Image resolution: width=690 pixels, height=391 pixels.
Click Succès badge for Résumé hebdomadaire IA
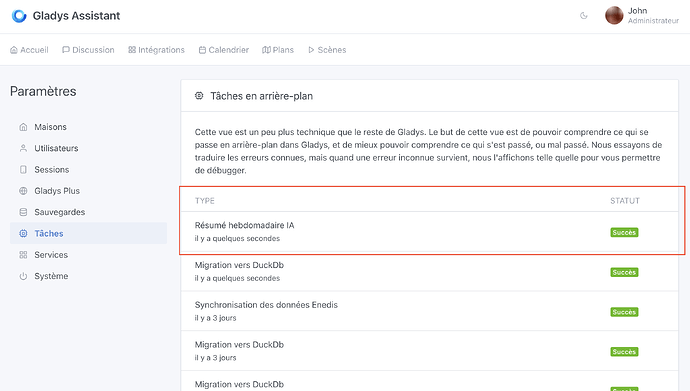click(624, 232)
